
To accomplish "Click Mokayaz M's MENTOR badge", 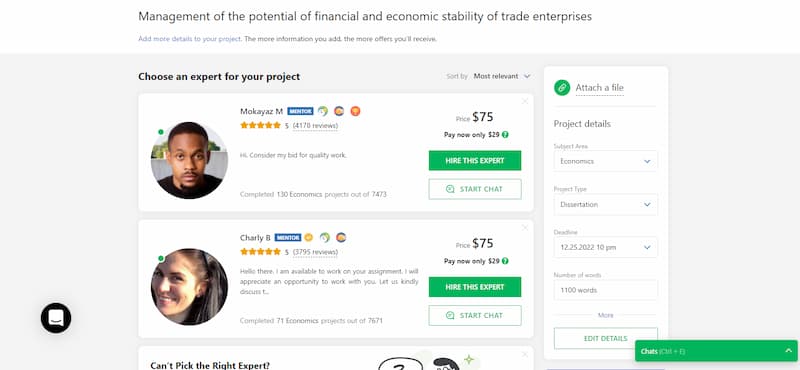I will click(x=301, y=111).
